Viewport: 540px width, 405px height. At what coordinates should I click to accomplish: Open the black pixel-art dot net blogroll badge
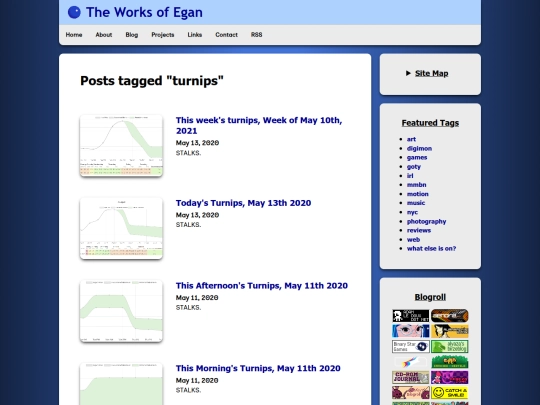pos(411,316)
